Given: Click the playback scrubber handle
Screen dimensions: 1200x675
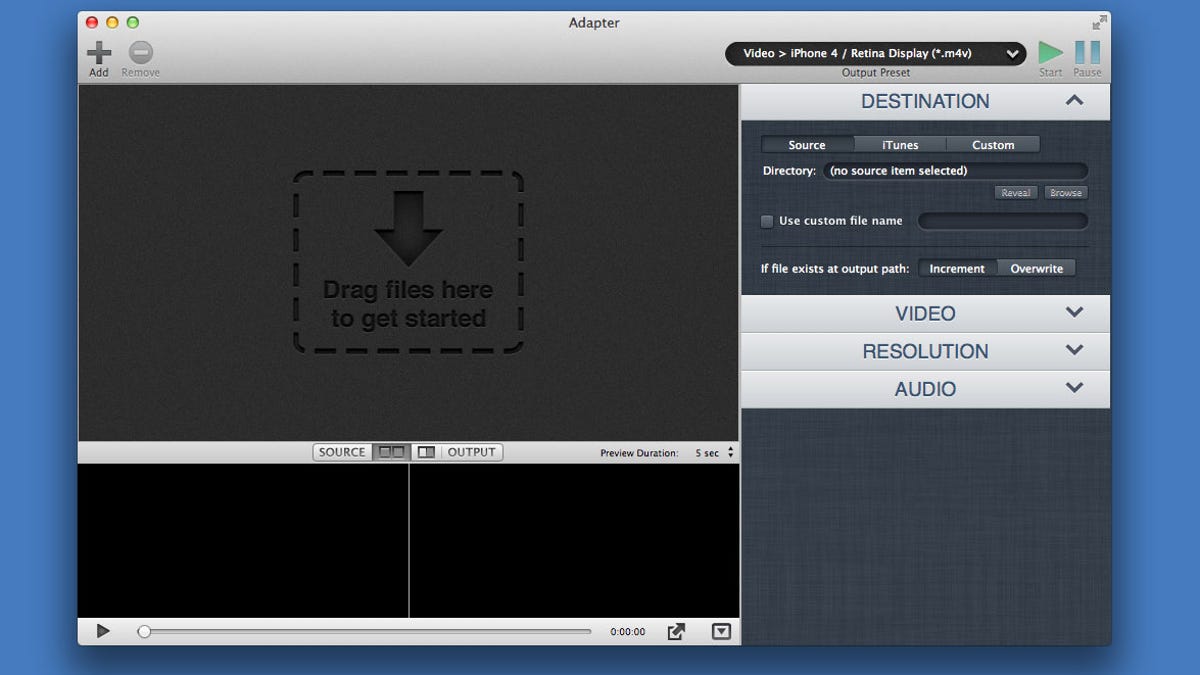Looking at the screenshot, I should point(144,631).
